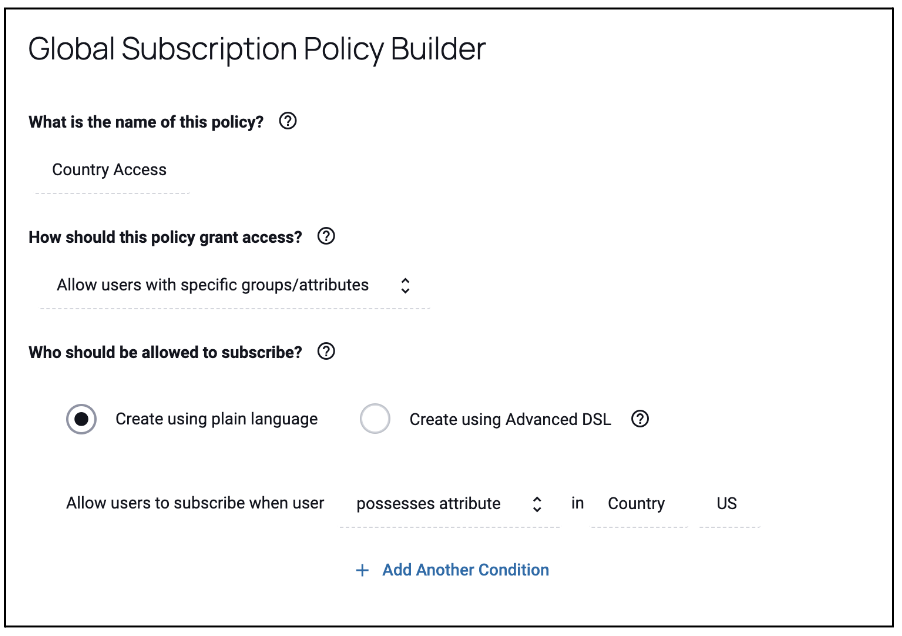The height and width of the screenshot is (636, 902).
Task: Click arrows on the access type selector
Action: (405, 286)
